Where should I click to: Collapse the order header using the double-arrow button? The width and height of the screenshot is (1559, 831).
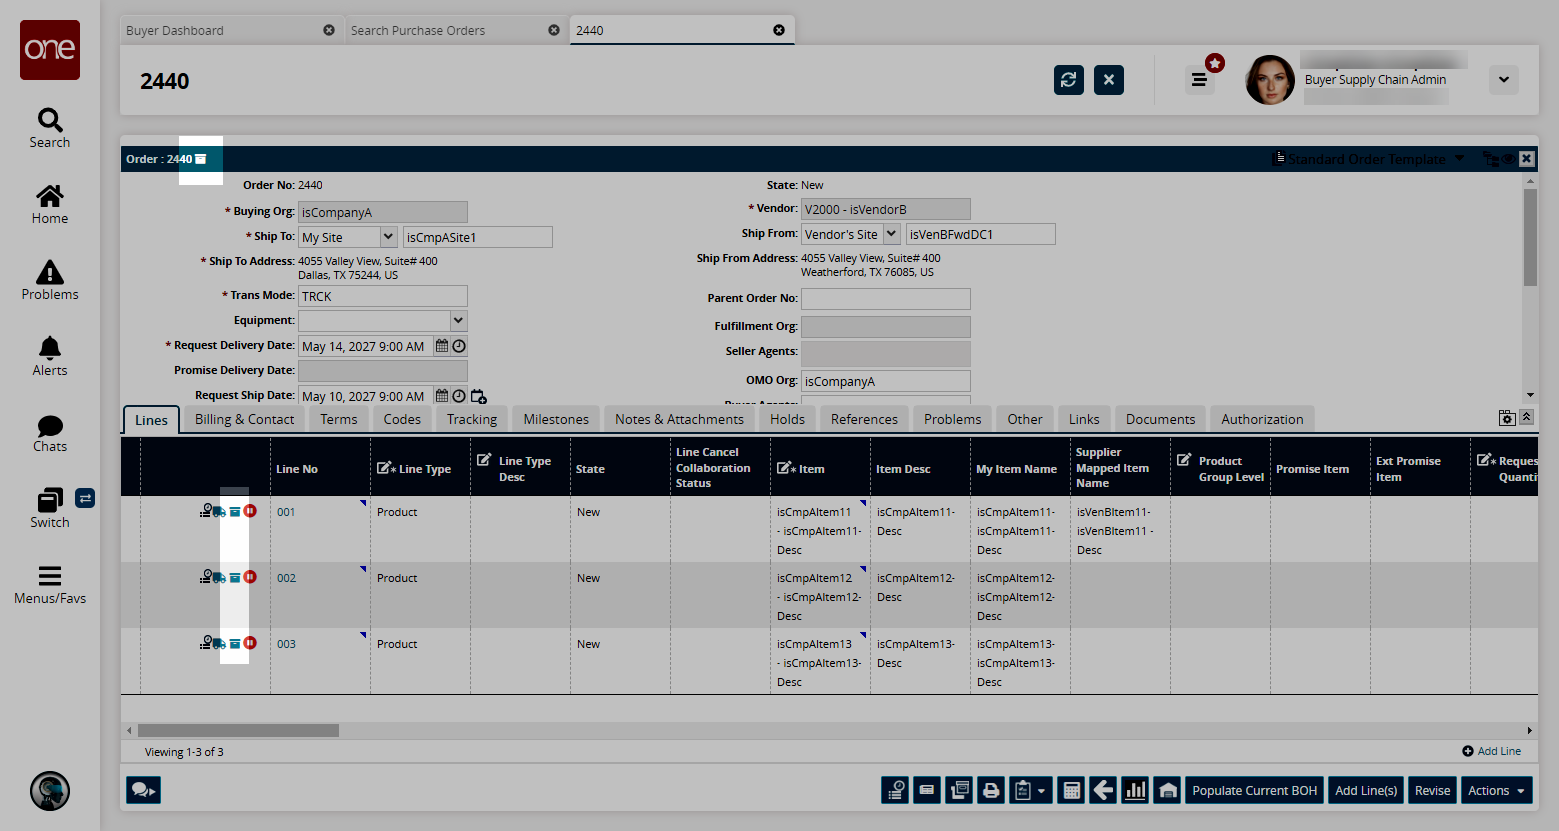(x=1526, y=417)
